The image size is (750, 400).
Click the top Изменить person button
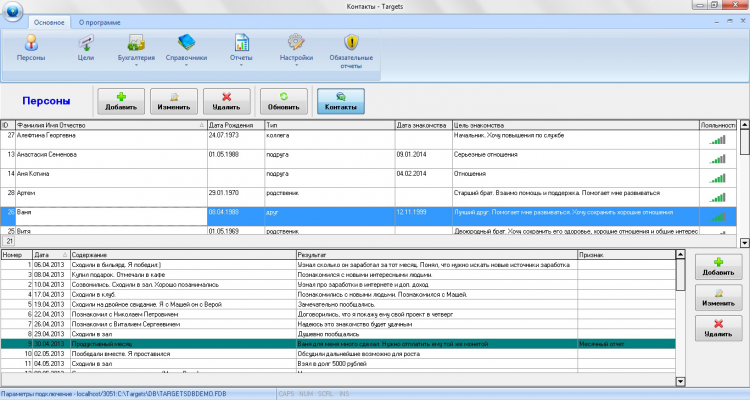click(174, 101)
